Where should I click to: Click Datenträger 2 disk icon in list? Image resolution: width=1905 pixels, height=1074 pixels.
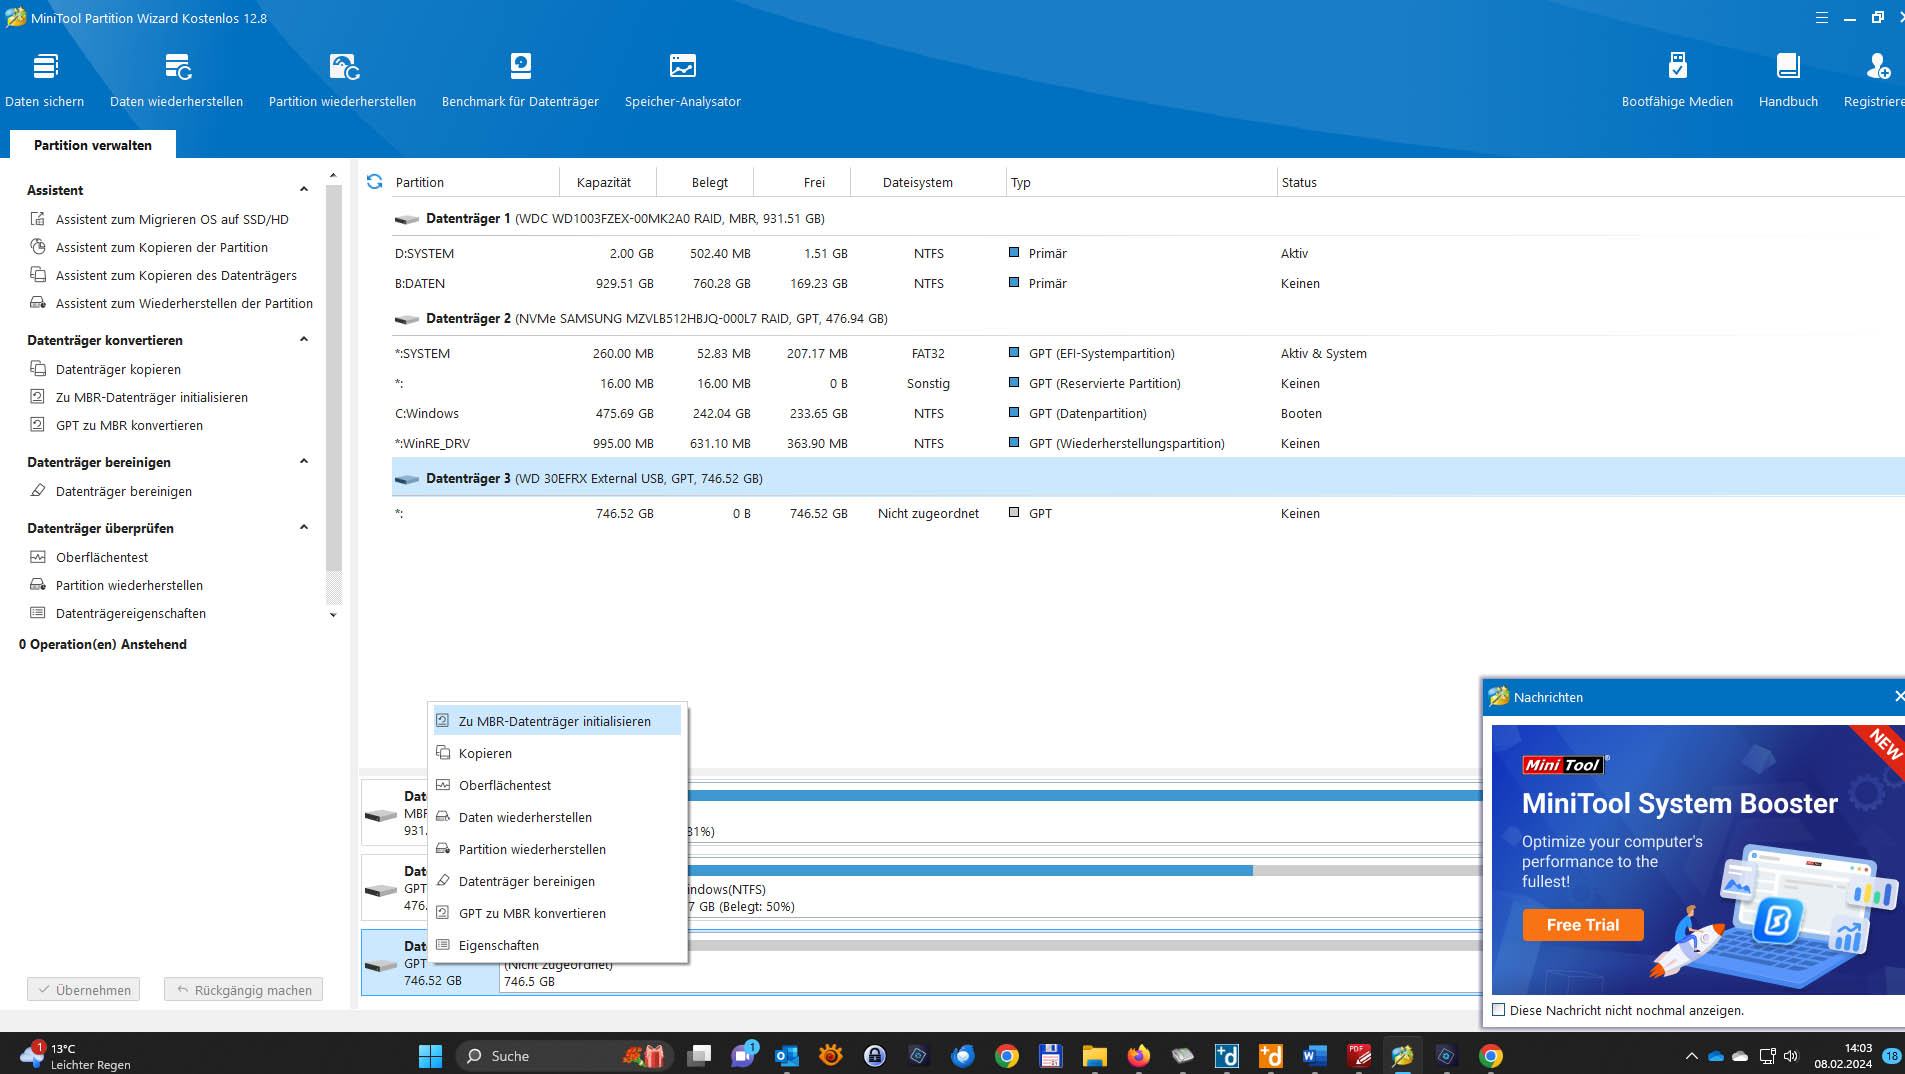click(407, 319)
